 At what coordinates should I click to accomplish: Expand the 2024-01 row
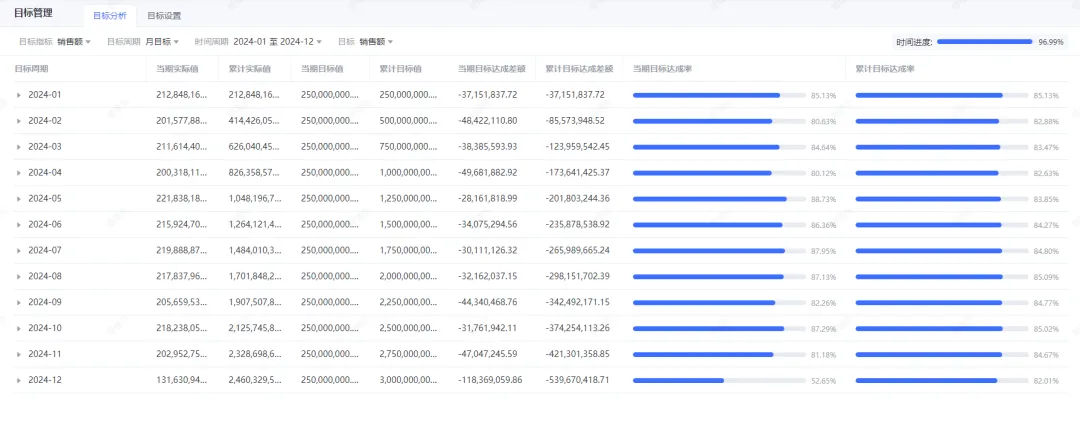pos(19,95)
